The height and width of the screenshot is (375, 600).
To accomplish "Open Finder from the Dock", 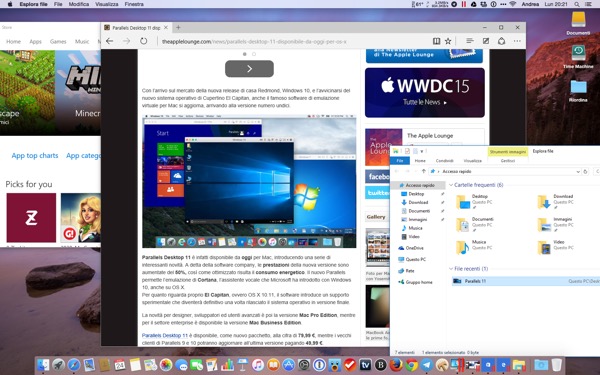I will click(x=43, y=365).
